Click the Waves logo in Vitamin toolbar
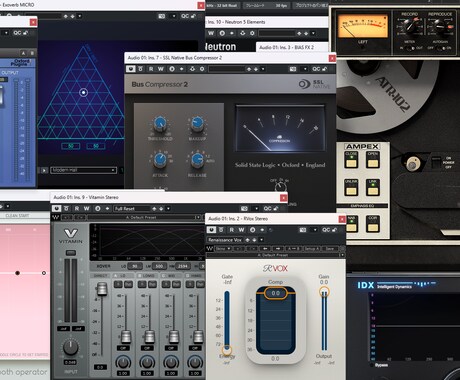460x380 pixels. tap(56, 217)
